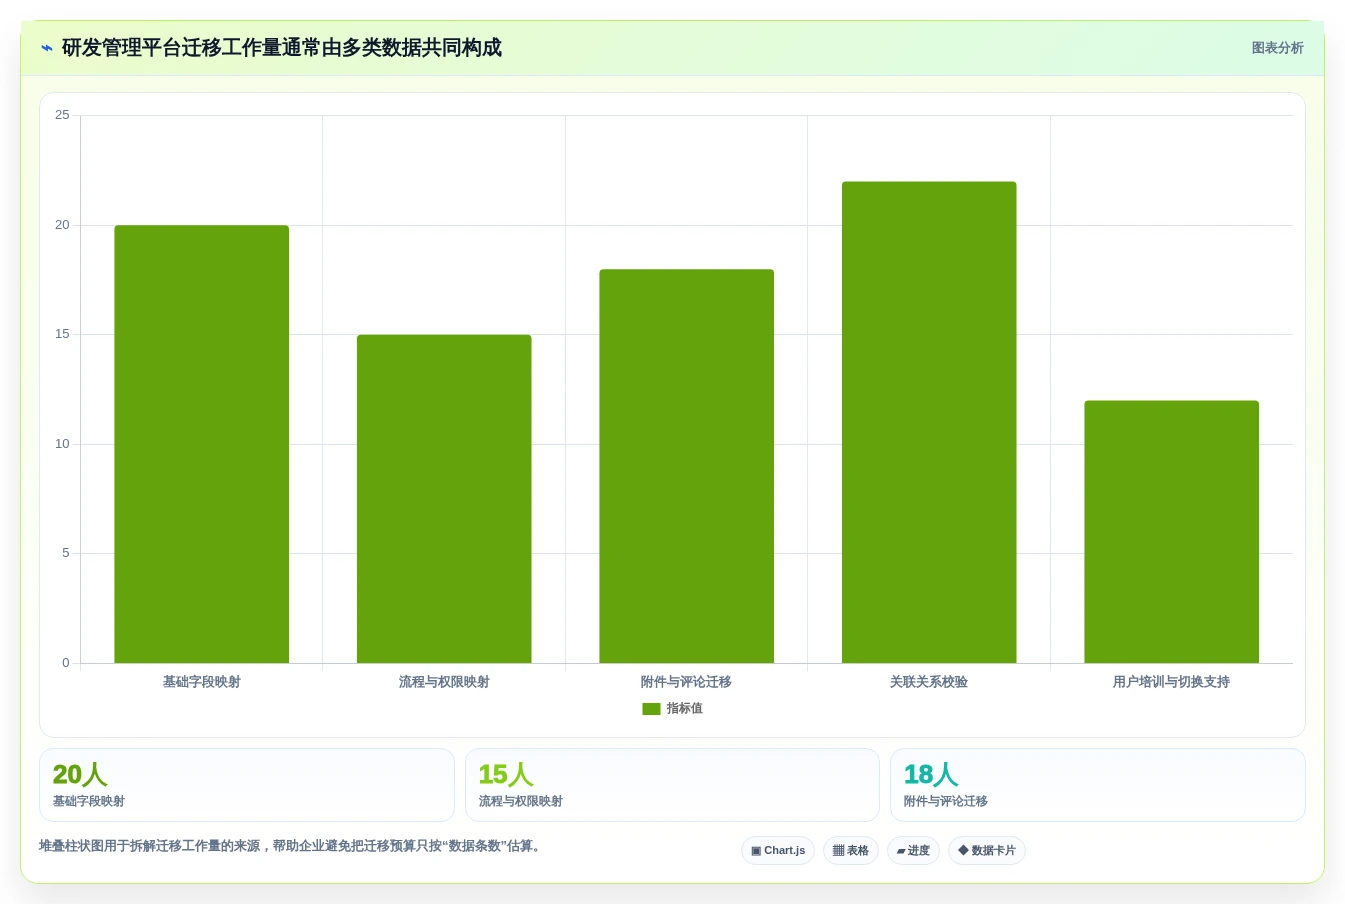Click the 图表分析 label in header
Screen dimensions: 1345x904
pyautogui.click(x=1277, y=48)
